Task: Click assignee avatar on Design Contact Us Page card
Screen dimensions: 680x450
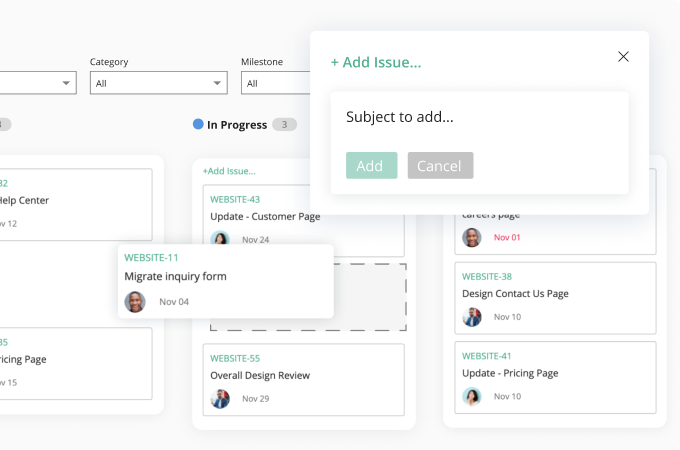Action: [x=472, y=317]
